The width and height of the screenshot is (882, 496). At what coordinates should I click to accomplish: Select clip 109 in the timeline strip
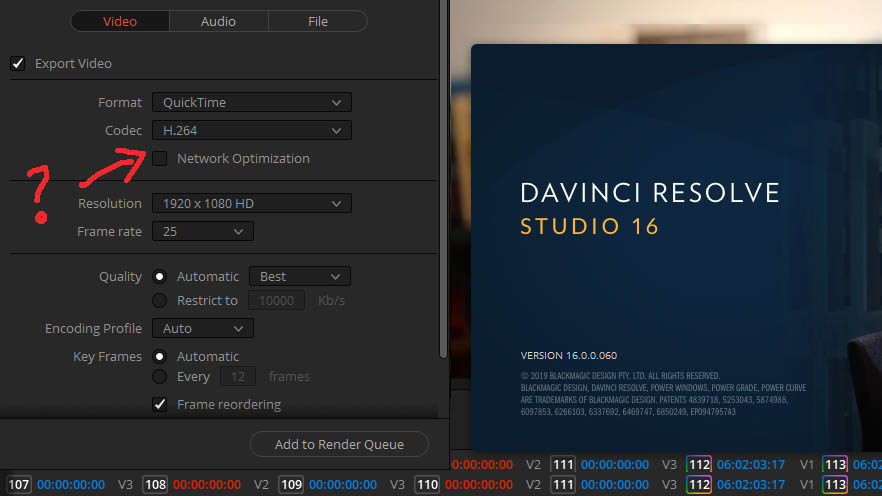tap(291, 484)
